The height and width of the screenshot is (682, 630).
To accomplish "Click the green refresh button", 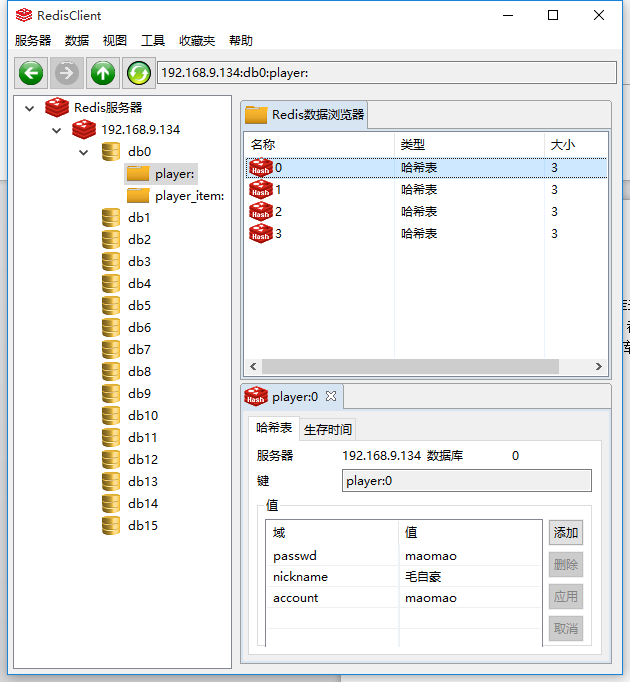I will [x=139, y=73].
